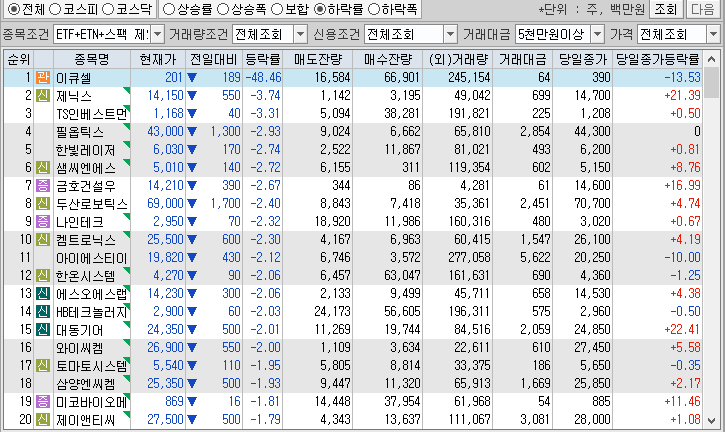Click the (외)거래량 column header
725x432 pixels.
pyautogui.click(x=458, y=59)
